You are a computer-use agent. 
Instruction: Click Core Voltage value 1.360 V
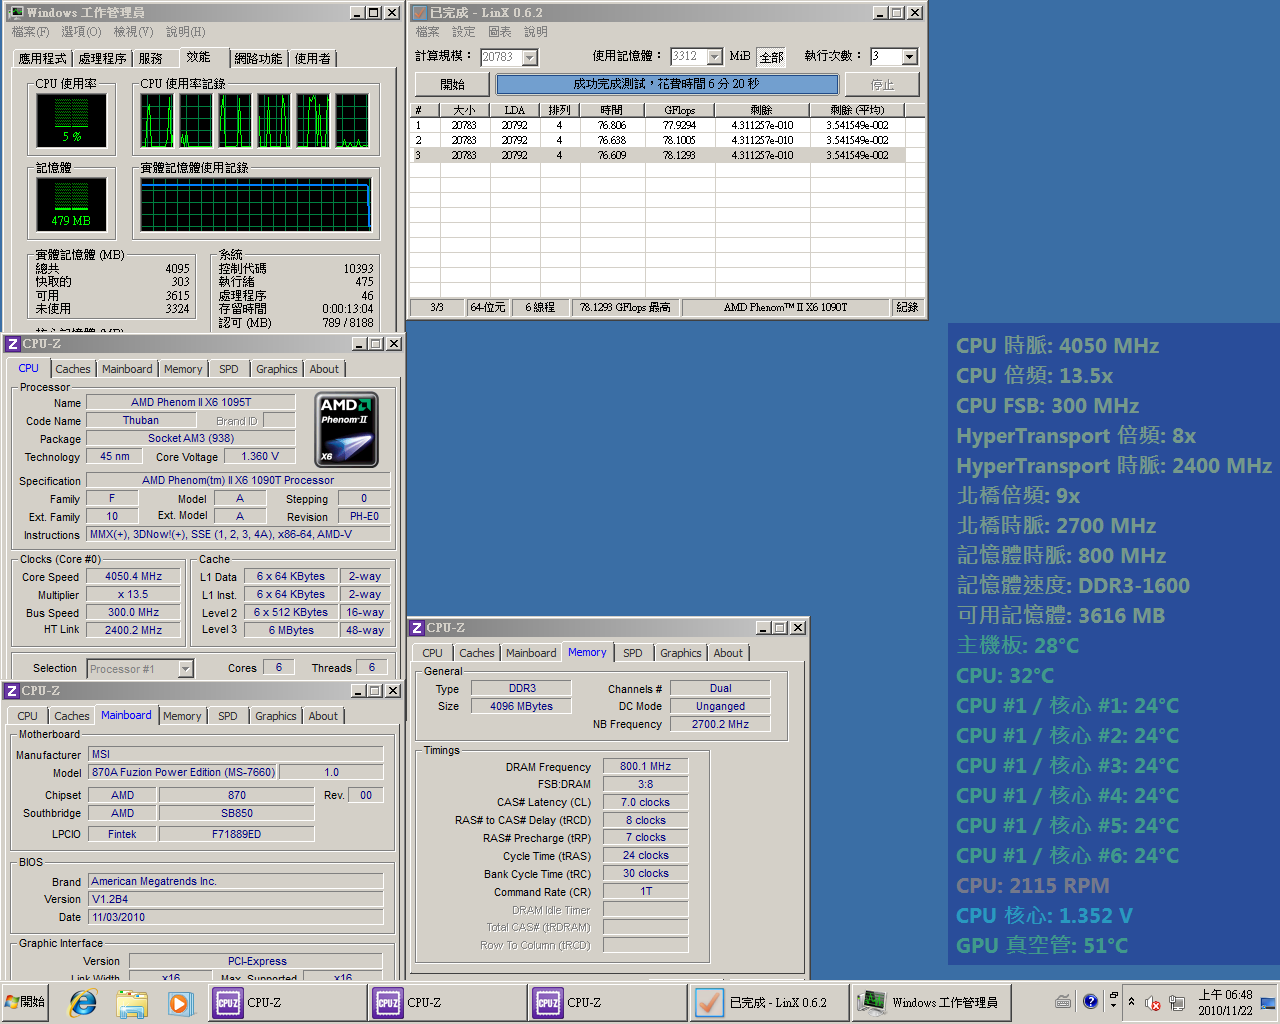click(260, 457)
